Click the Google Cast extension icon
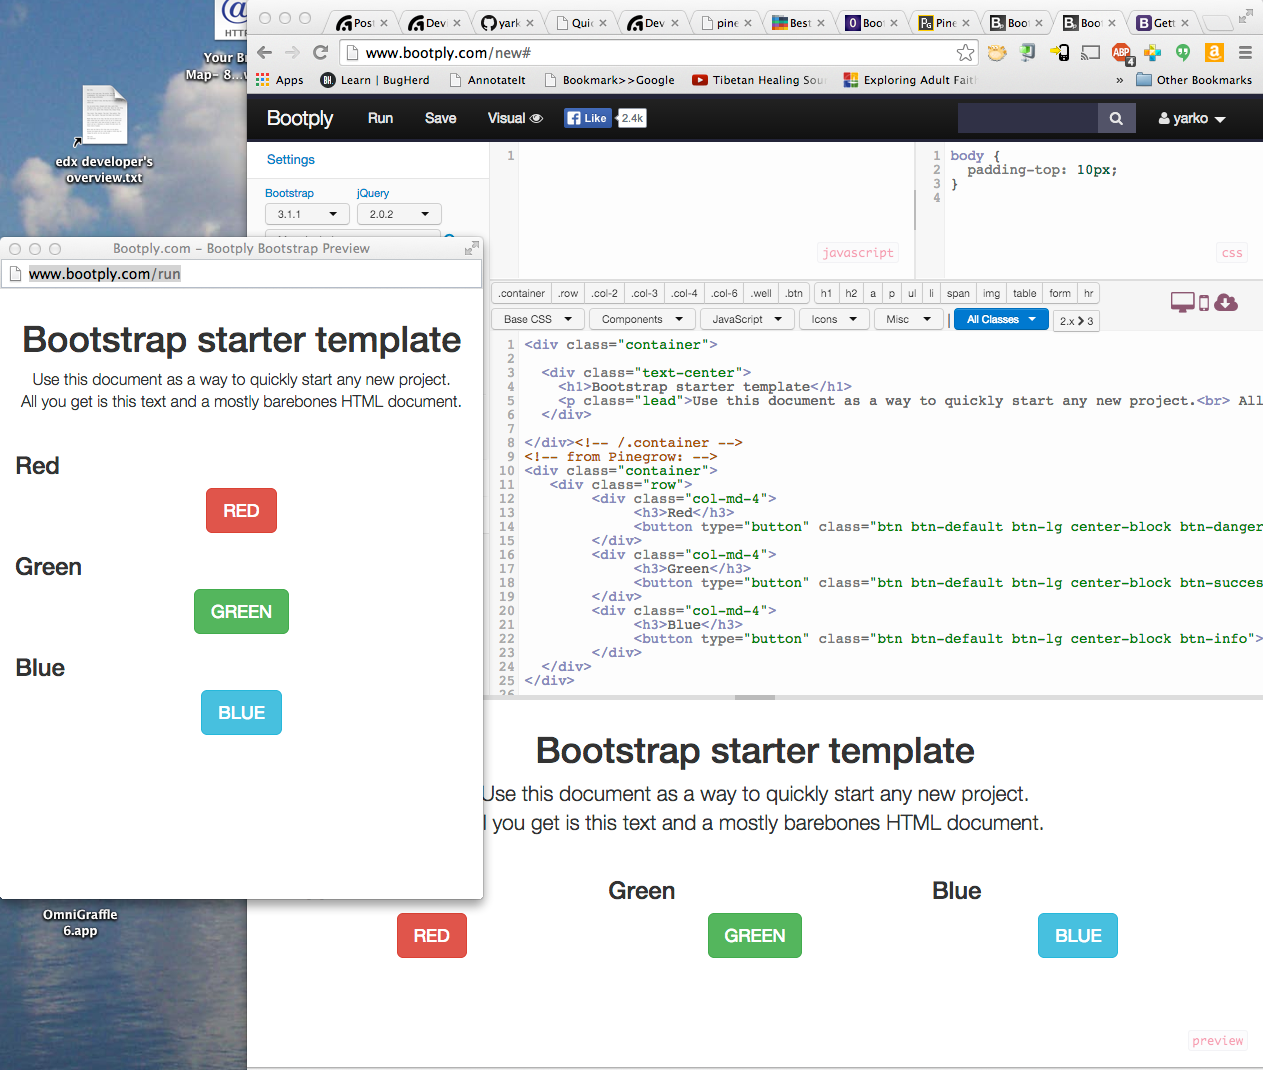 tap(1091, 52)
